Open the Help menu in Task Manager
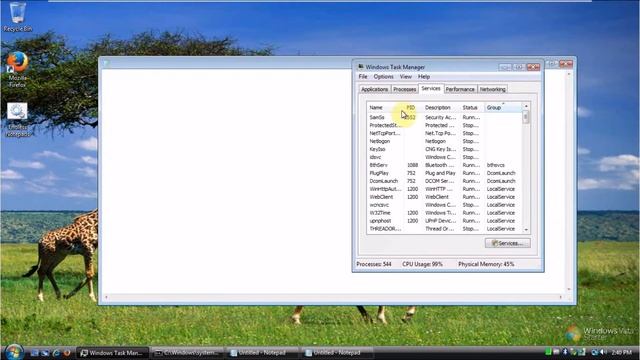640x360 pixels. 424,77
